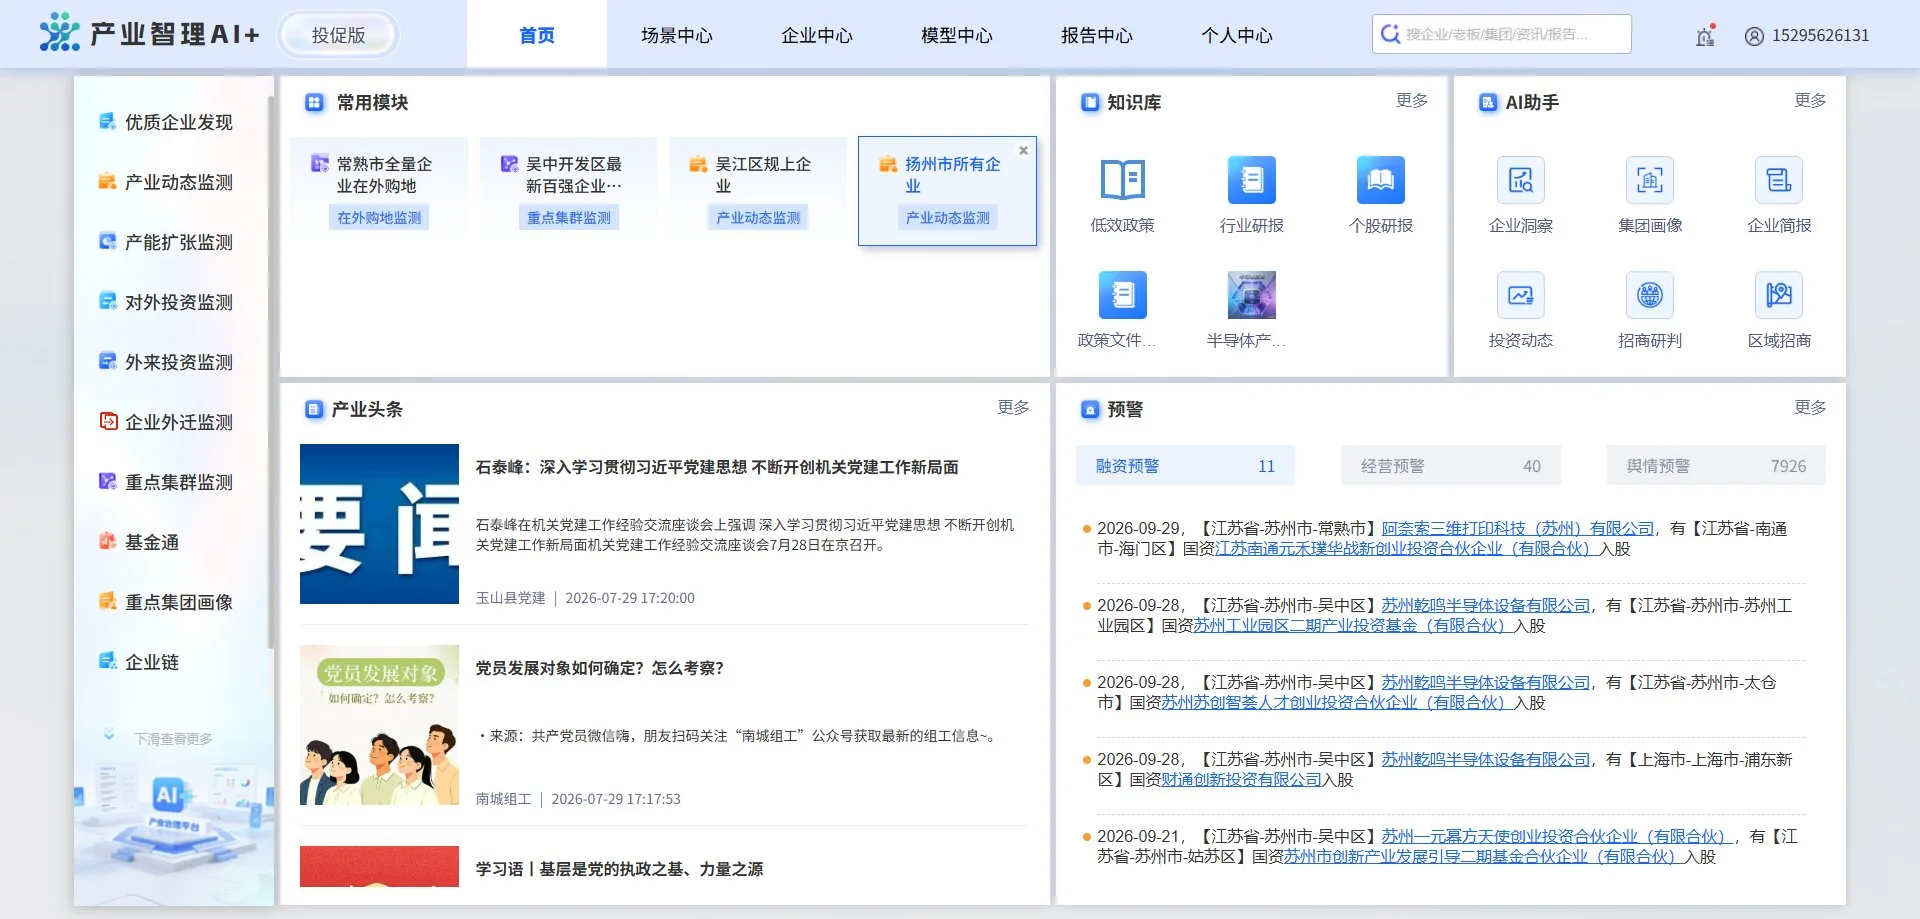The width and height of the screenshot is (1920, 919).
Task: Switch to the 报告中心 tab
Action: click(x=1097, y=36)
